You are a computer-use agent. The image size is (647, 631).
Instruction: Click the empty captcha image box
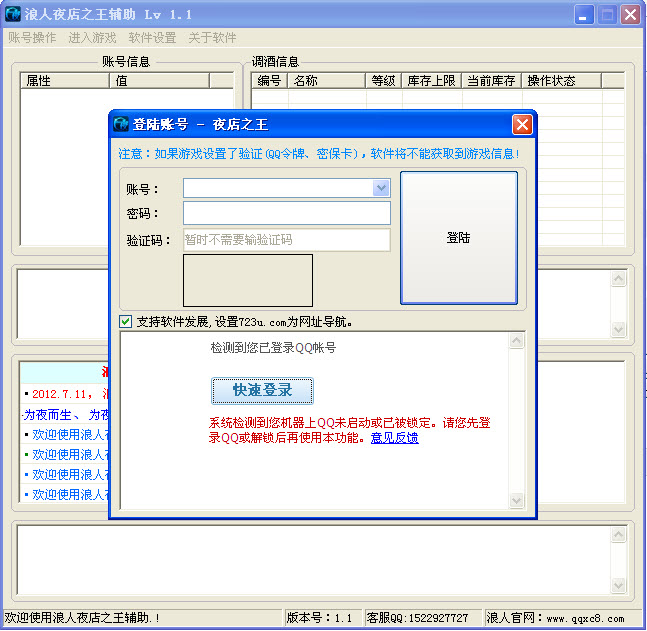click(x=248, y=280)
